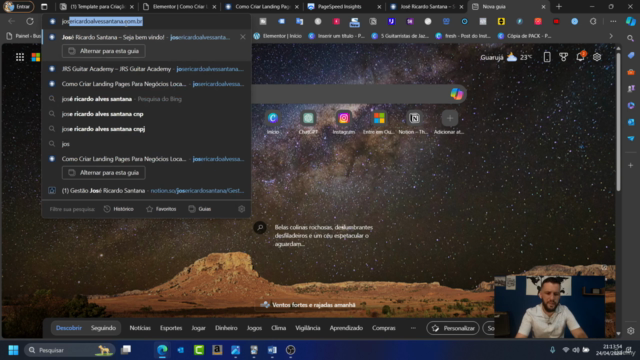The width and height of the screenshot is (640, 360).
Task: Filter suggestions by Histórico
Action: coord(118,209)
